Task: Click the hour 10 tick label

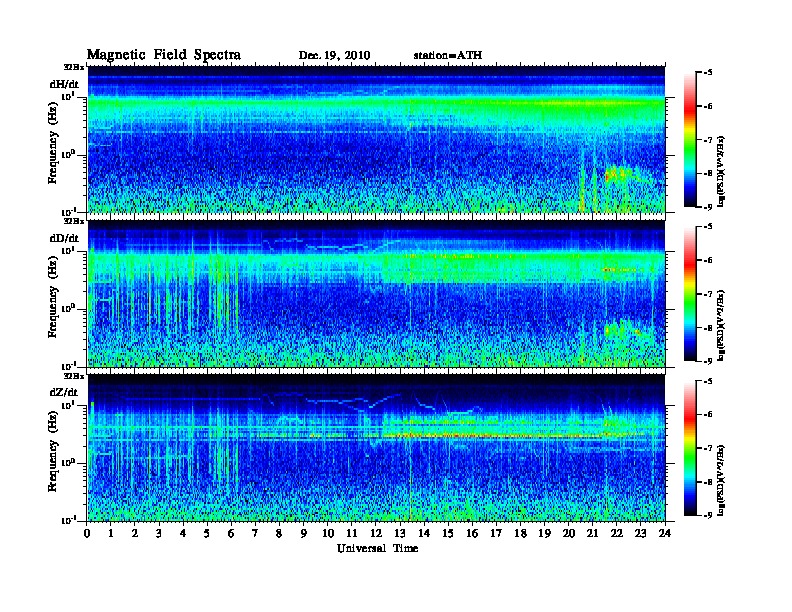Action: coord(328,533)
